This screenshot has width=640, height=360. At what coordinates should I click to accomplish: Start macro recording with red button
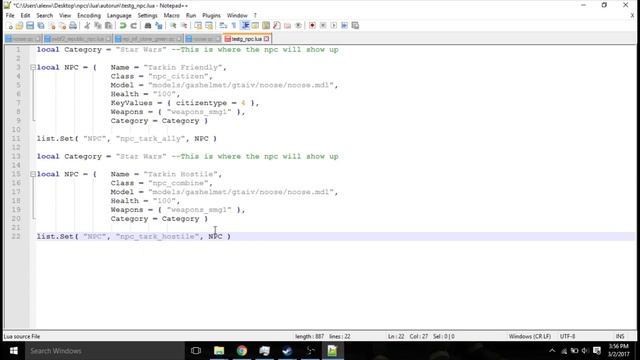click(x=312, y=26)
